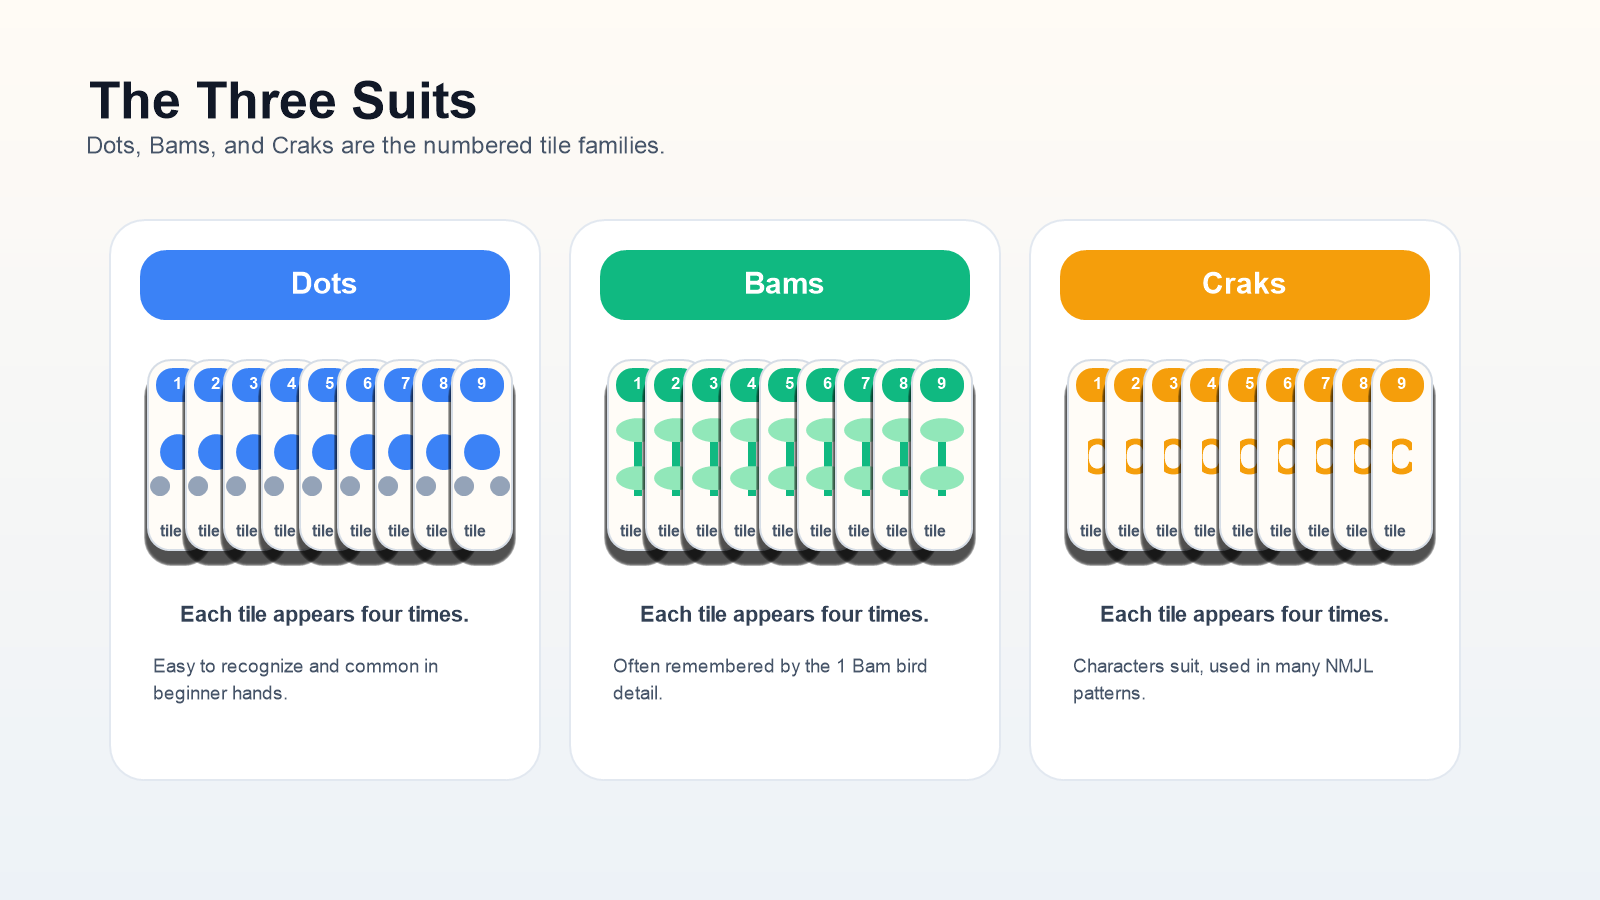This screenshot has height=900, width=1600.
Task: Click the bamboo symbol on Bams 9 tile
Action: pyautogui.click(x=942, y=456)
